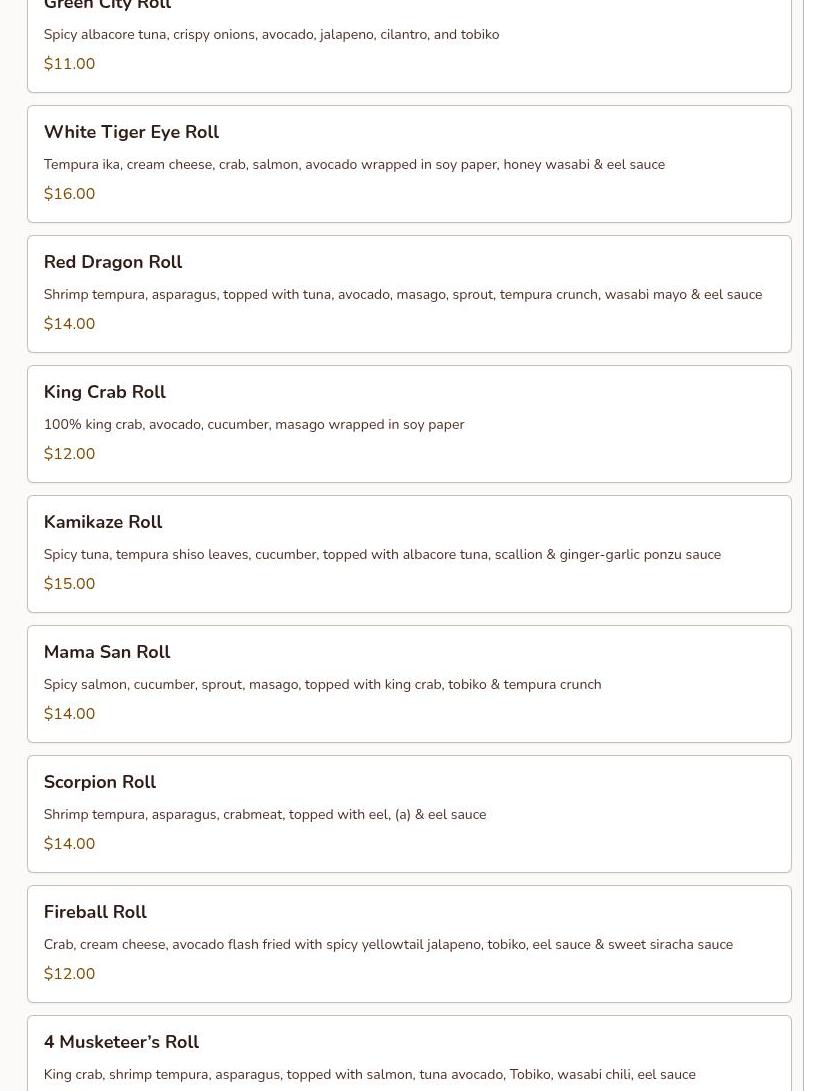Image resolution: width=824 pixels, height=1091 pixels.
Task: Select the Red Dragon Roll heading
Action: point(113,262)
